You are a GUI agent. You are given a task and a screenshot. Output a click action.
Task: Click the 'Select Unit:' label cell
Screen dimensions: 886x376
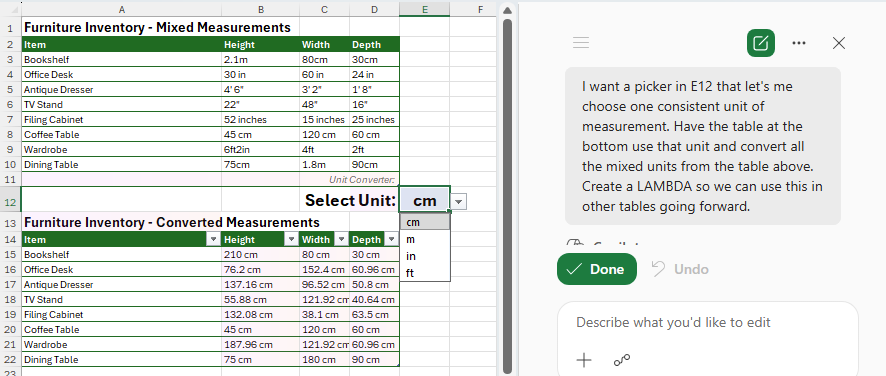350,200
